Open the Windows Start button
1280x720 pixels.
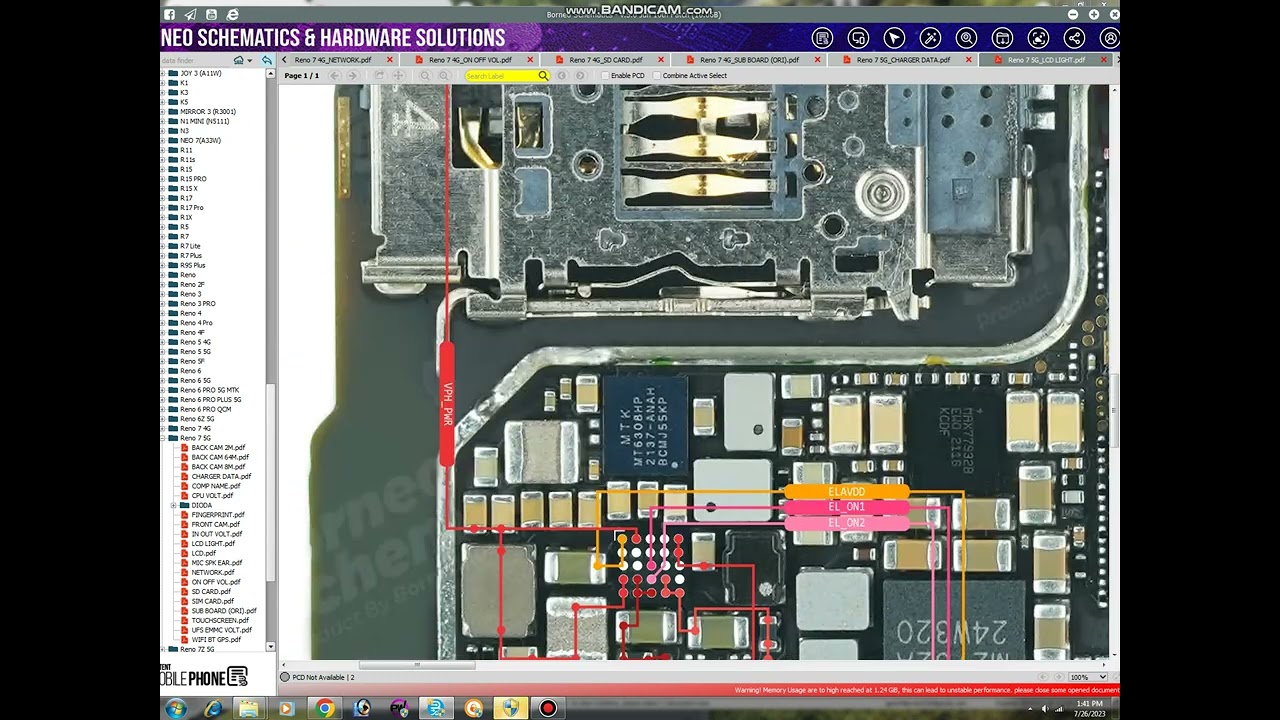tap(175, 708)
